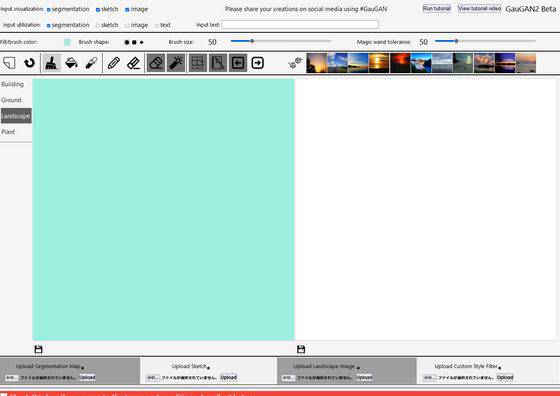Pick the red sky style thumbnail
560x396 pixels.
[400, 63]
